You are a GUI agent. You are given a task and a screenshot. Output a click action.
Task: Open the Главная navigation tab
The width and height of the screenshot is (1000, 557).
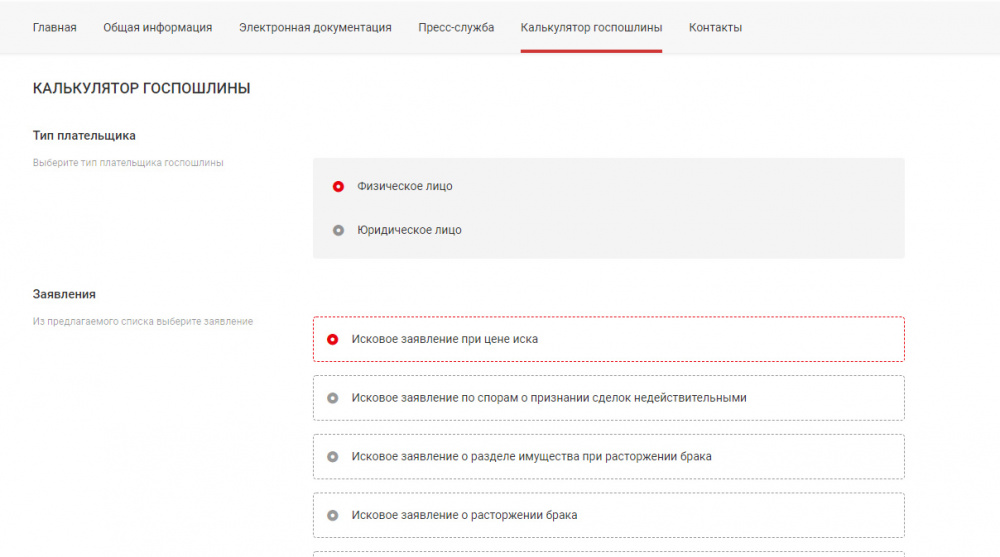(54, 28)
